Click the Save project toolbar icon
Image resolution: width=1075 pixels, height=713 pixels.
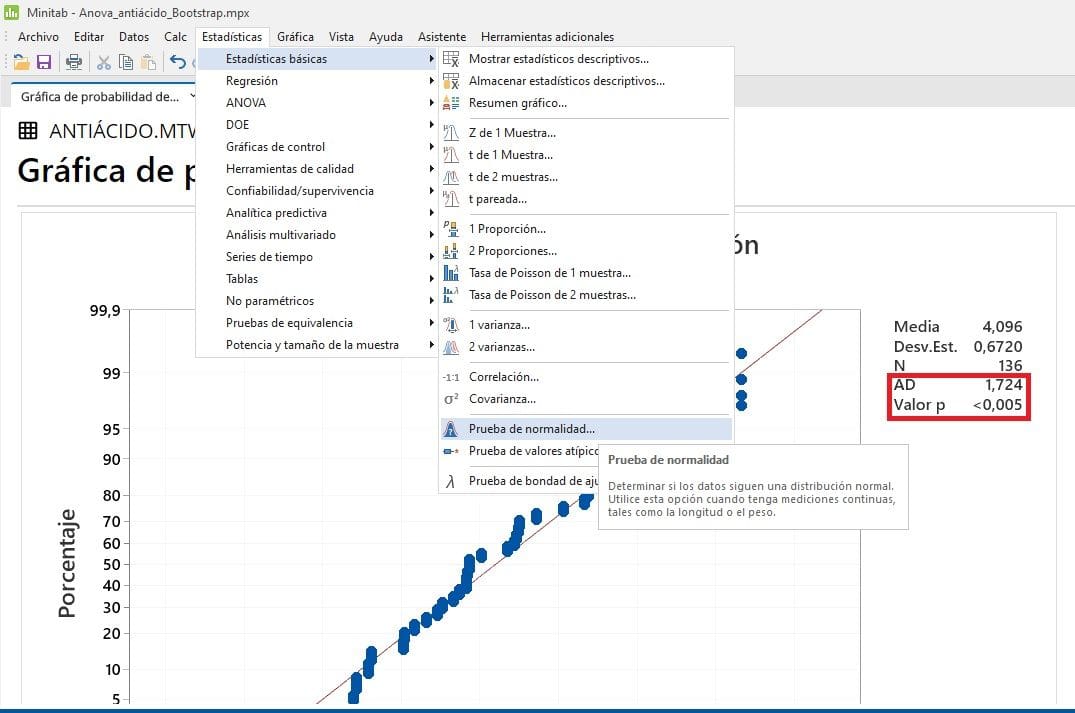tap(44, 62)
